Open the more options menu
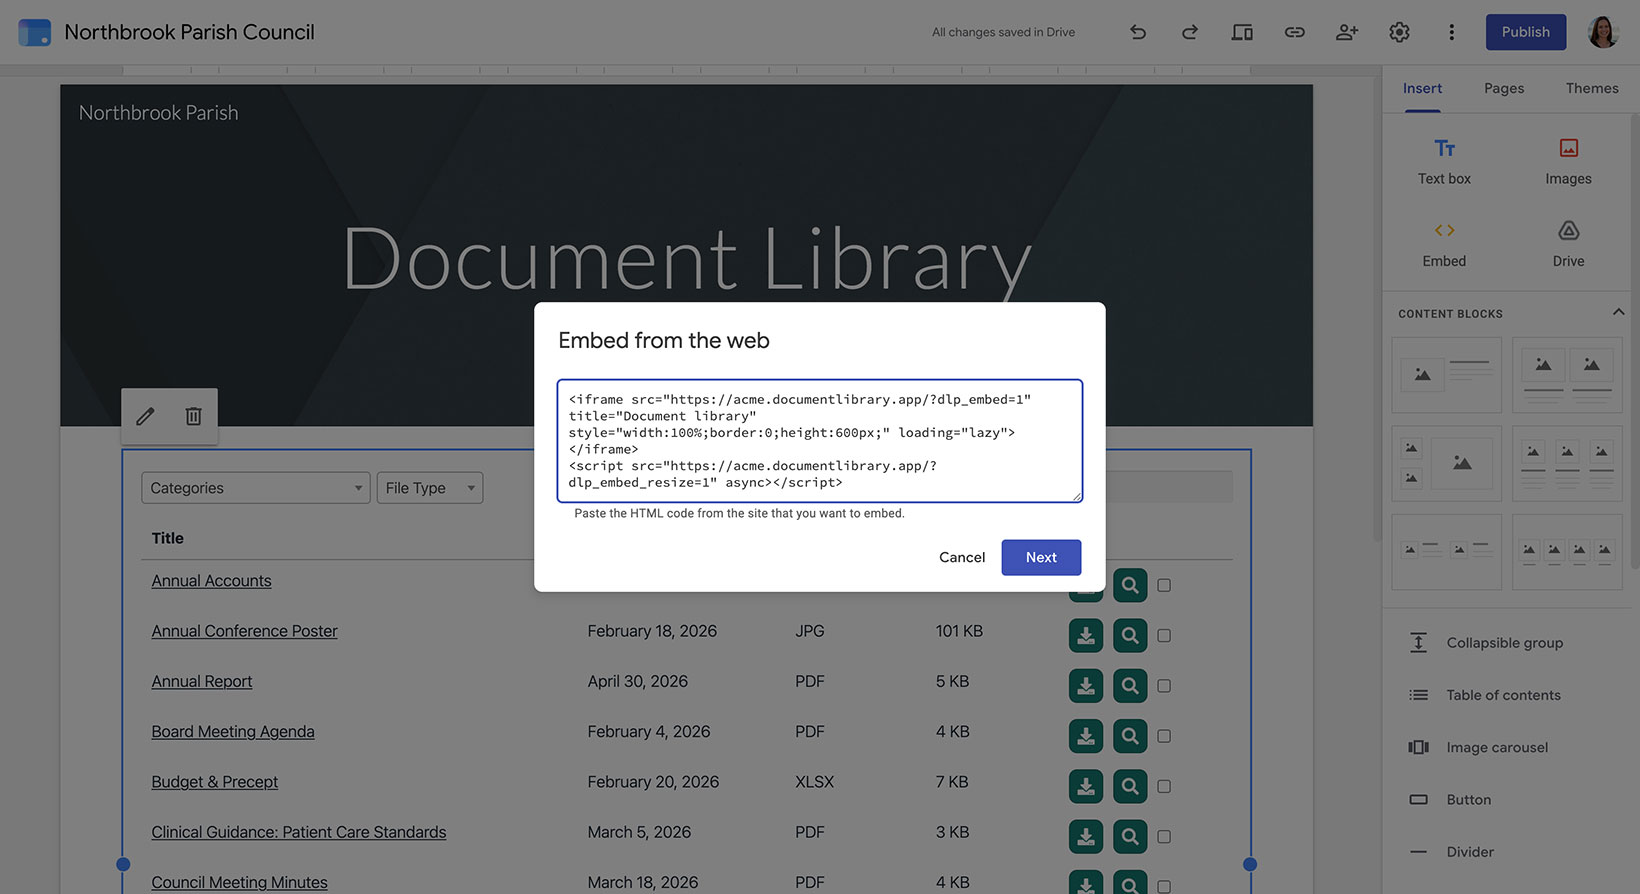 [1451, 32]
